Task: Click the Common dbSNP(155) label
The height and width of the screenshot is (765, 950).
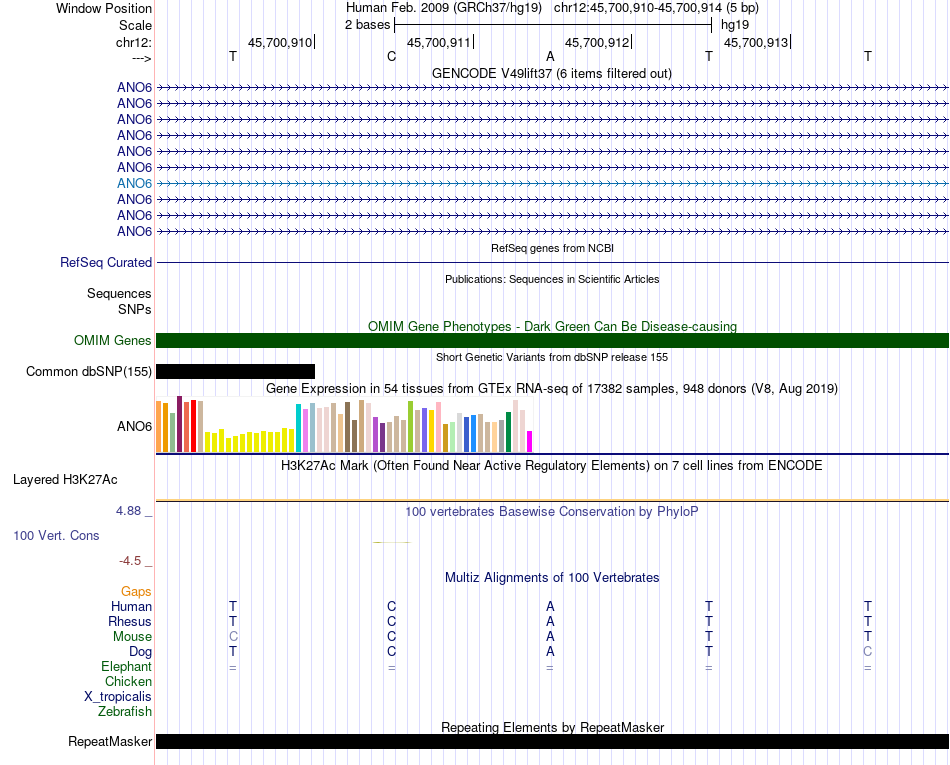Action: point(89,371)
